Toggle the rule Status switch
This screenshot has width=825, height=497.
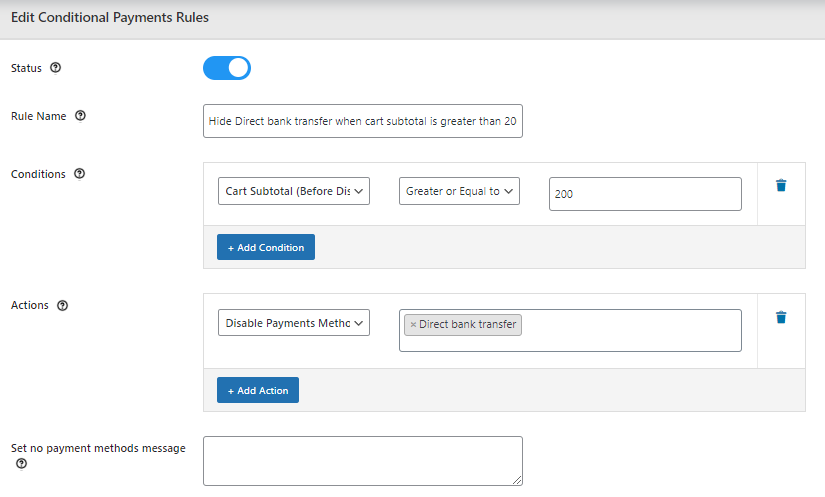pyautogui.click(x=227, y=68)
